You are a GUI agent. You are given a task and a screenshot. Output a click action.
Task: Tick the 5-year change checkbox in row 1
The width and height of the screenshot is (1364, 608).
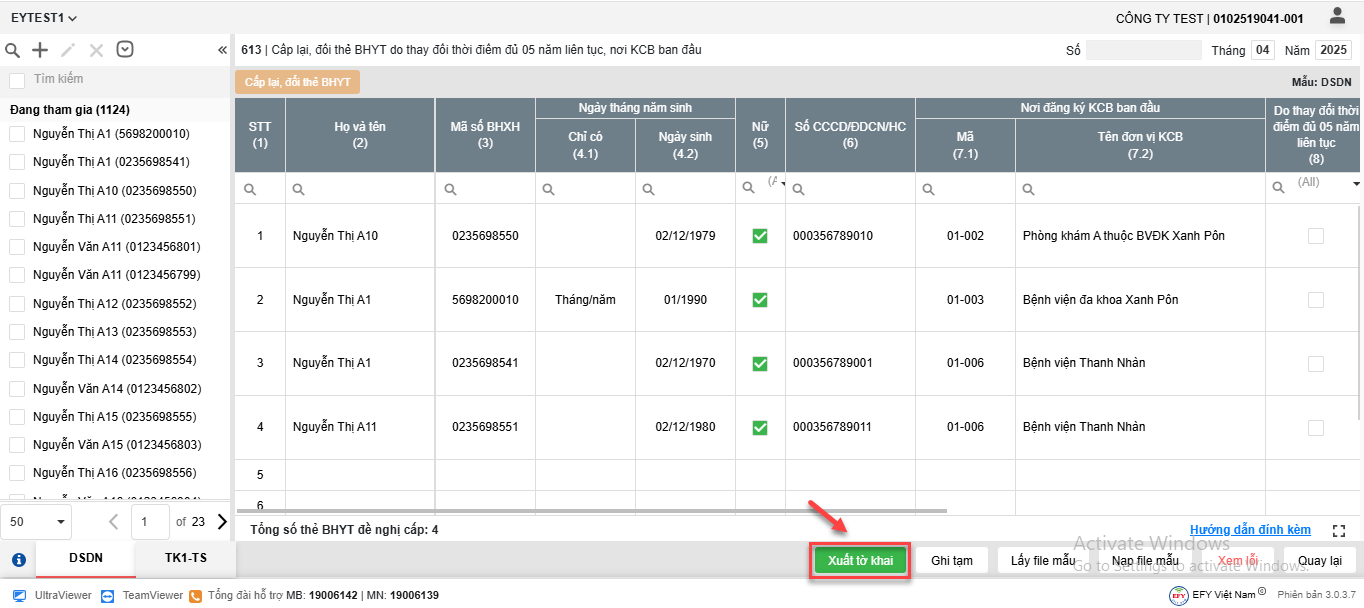1315,236
